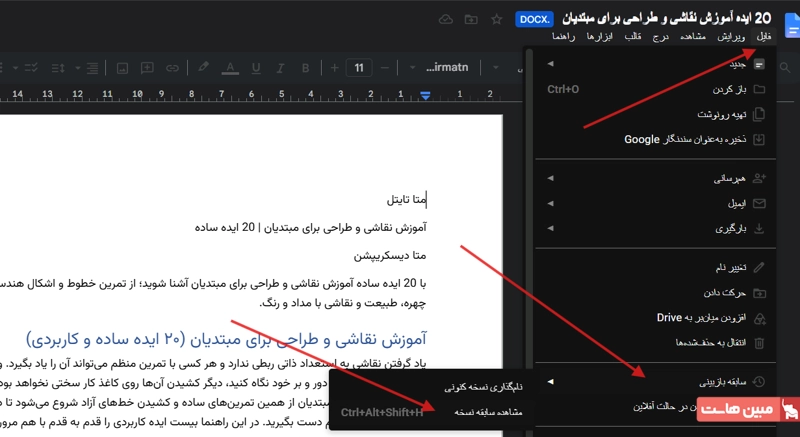Image resolution: width=800 pixels, height=437 pixels.
Task: Click the move folder icon in the menu
Action: (x=759, y=293)
